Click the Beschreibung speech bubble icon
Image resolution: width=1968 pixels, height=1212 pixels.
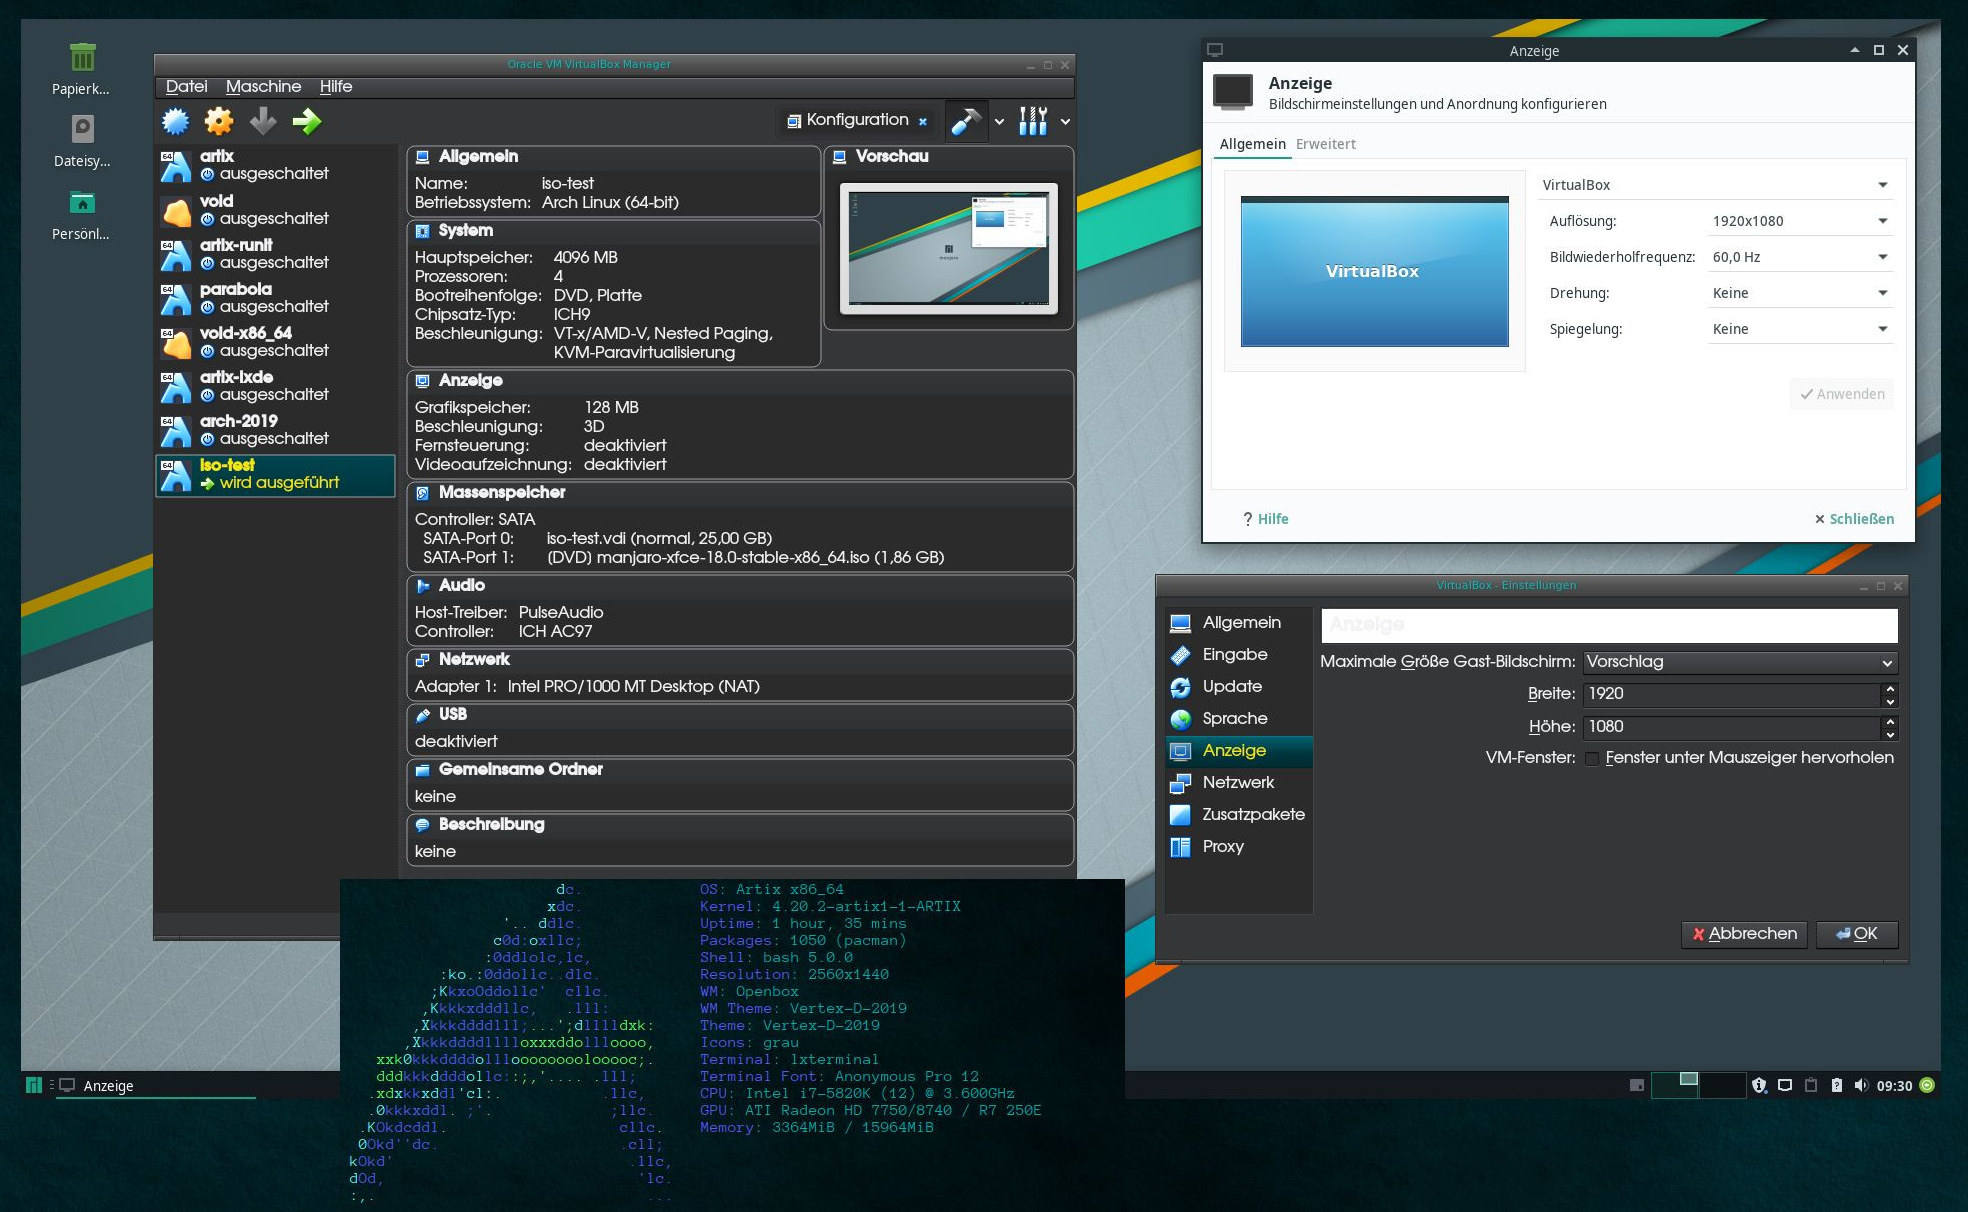[423, 825]
